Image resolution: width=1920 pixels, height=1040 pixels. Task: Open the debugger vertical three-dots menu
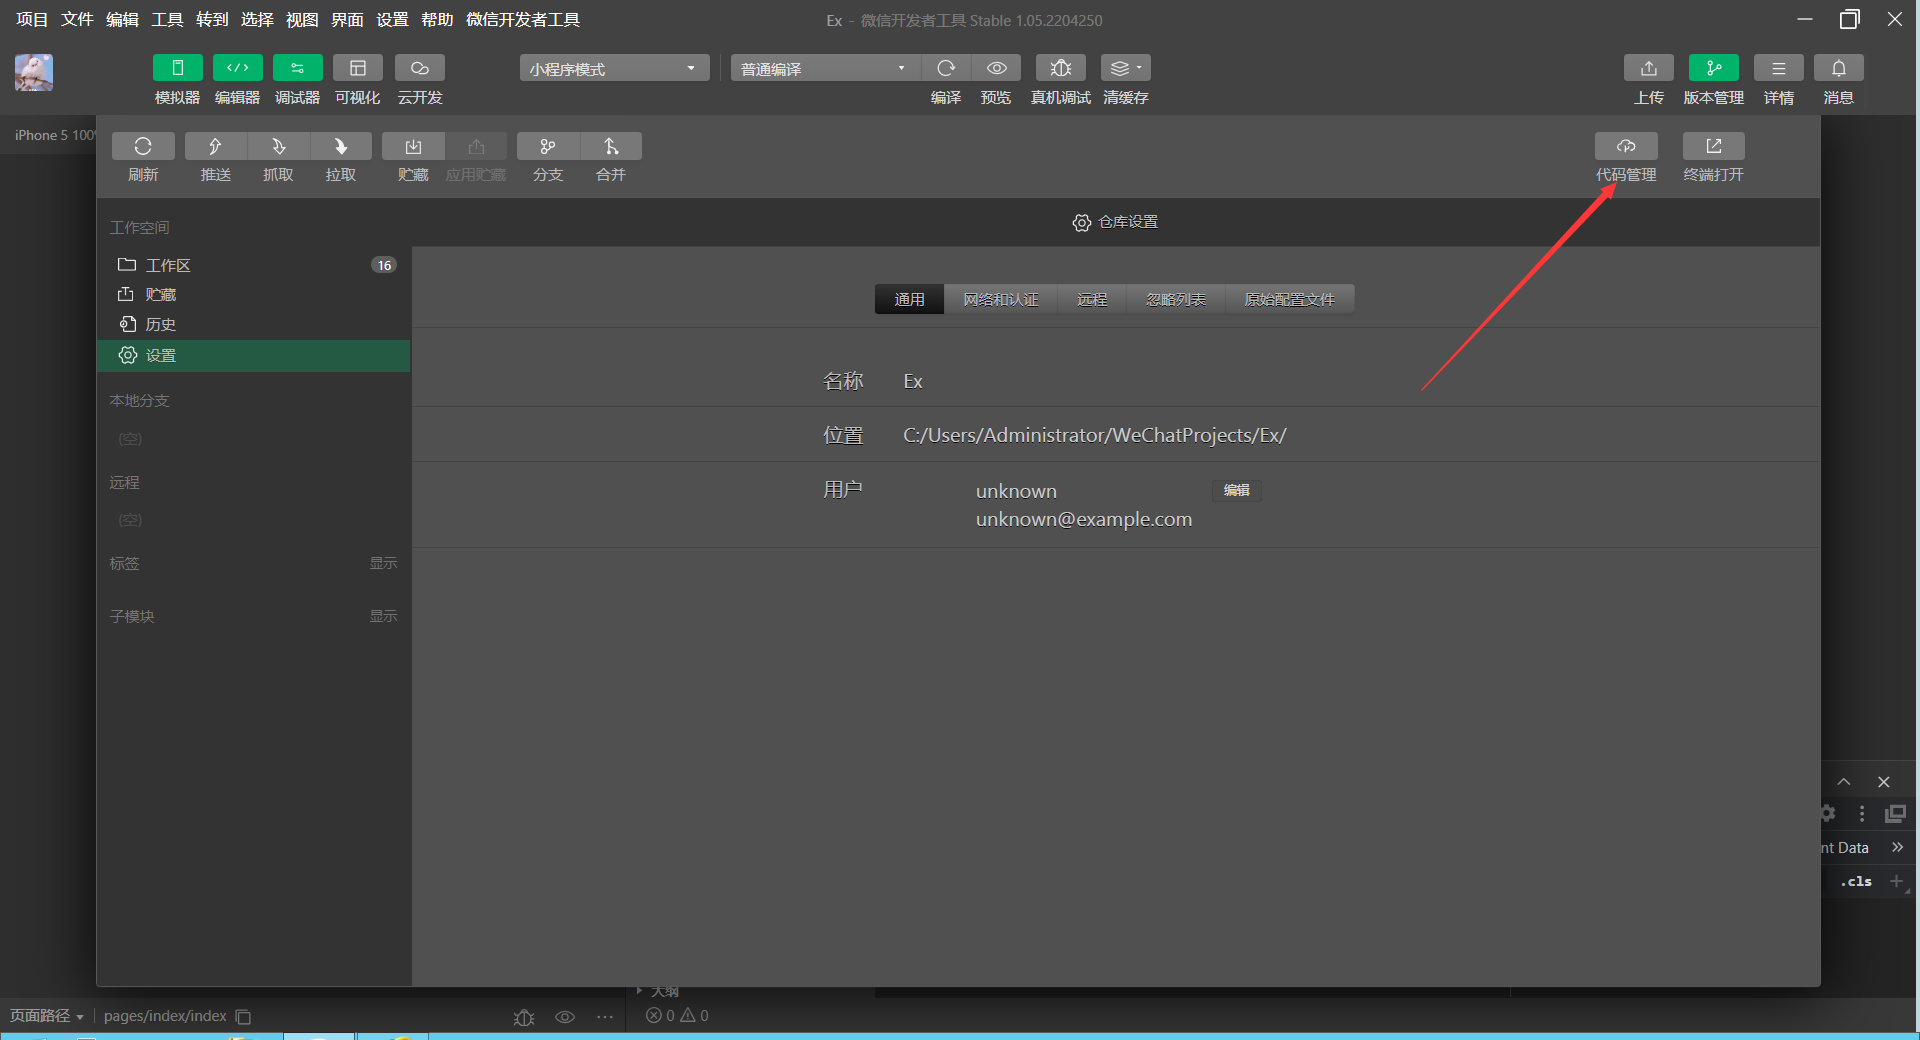click(1862, 814)
